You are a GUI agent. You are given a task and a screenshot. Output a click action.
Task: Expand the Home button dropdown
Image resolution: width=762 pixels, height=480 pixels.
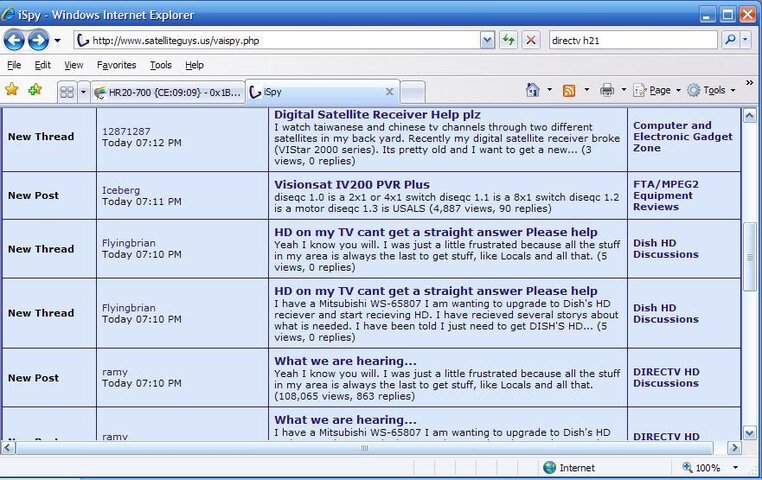point(550,90)
